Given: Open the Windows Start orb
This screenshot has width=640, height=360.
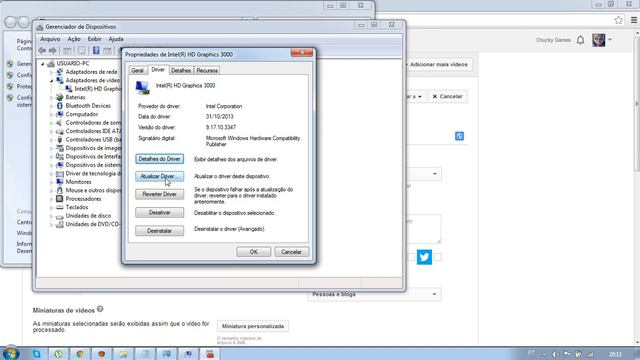Looking at the screenshot, I should tap(10, 353).
